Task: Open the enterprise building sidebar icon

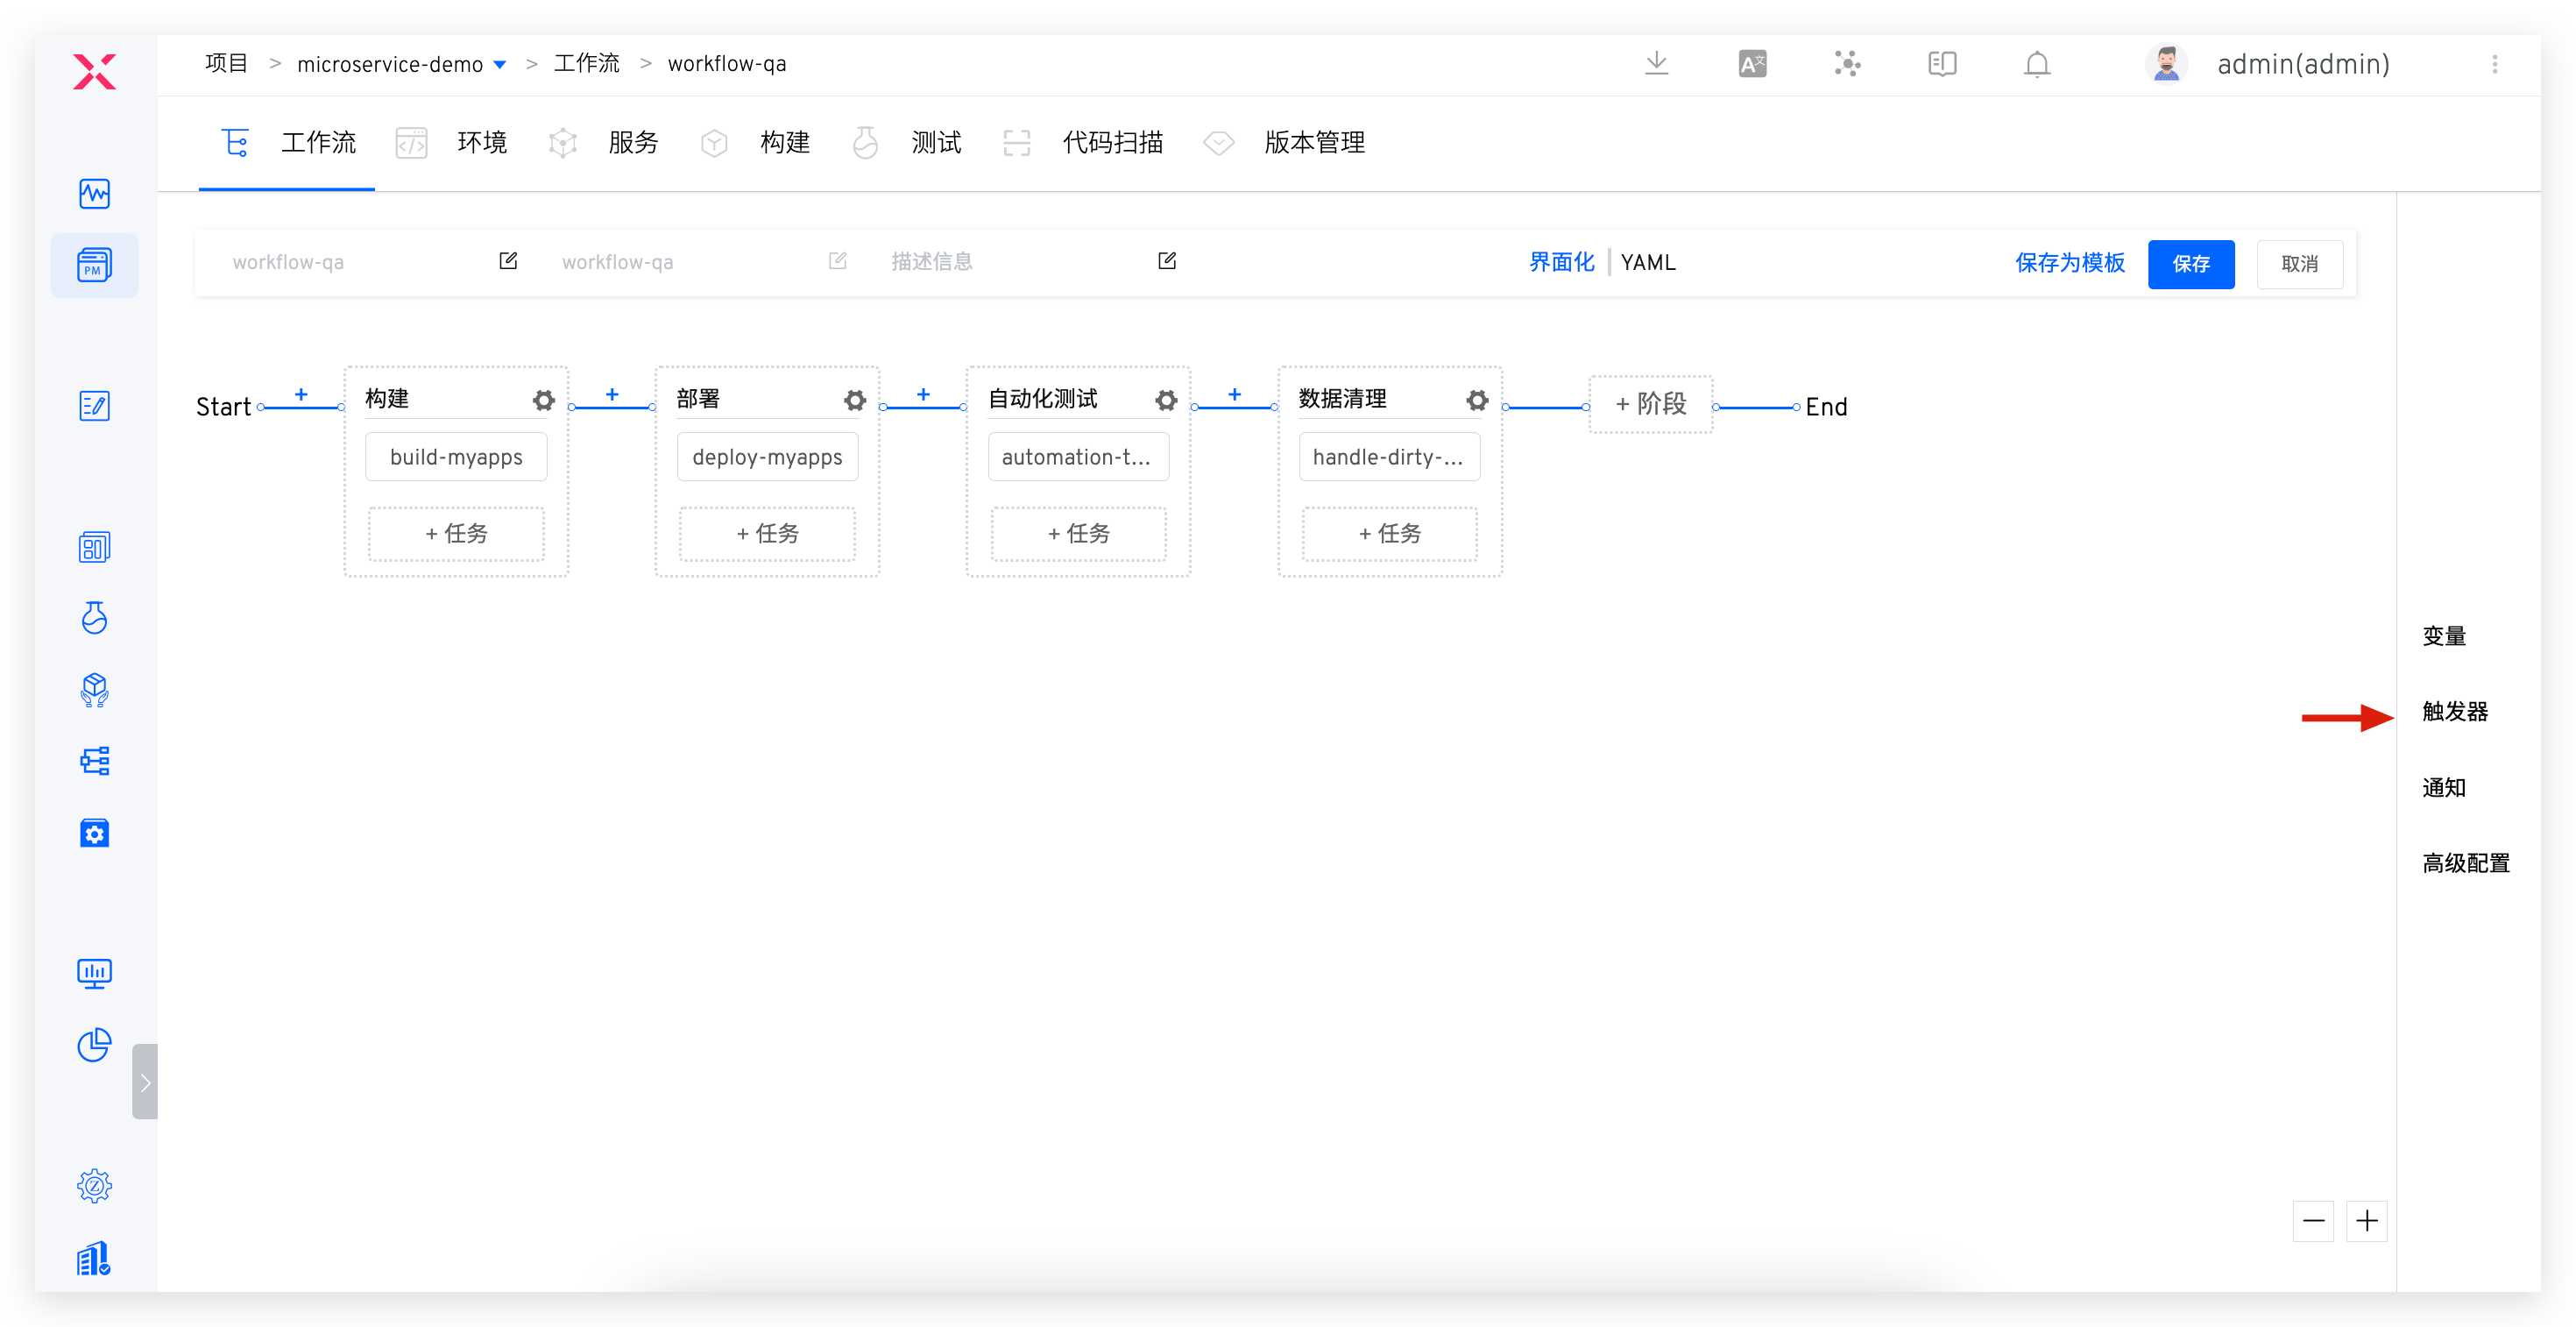Action: (x=94, y=1258)
